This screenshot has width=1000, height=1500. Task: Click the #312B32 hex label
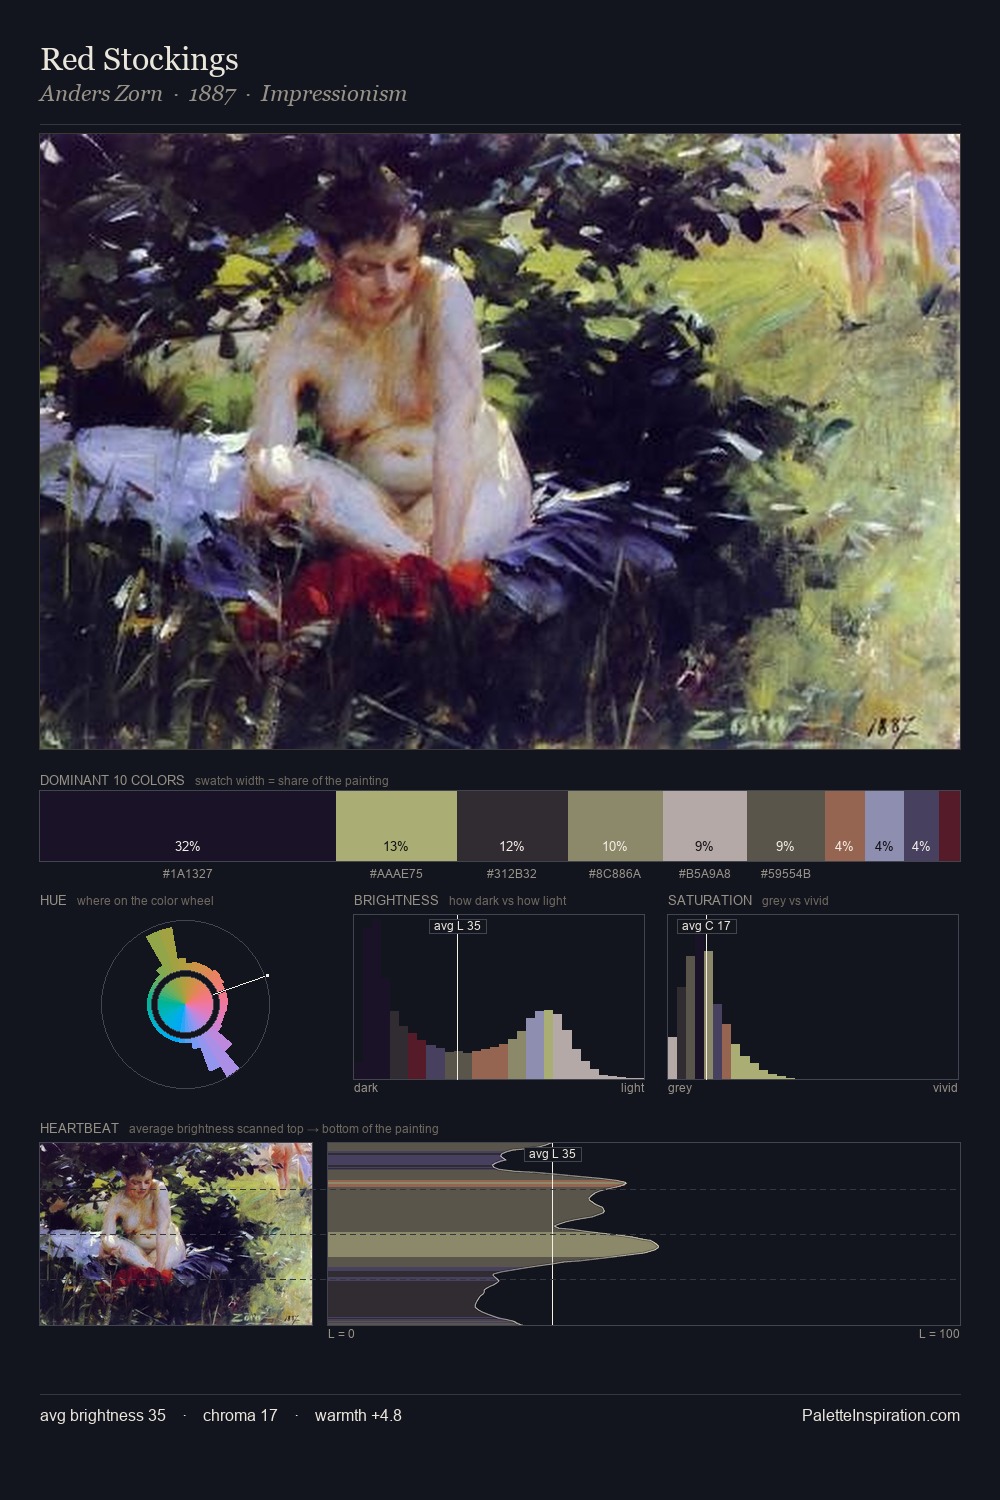[512, 874]
